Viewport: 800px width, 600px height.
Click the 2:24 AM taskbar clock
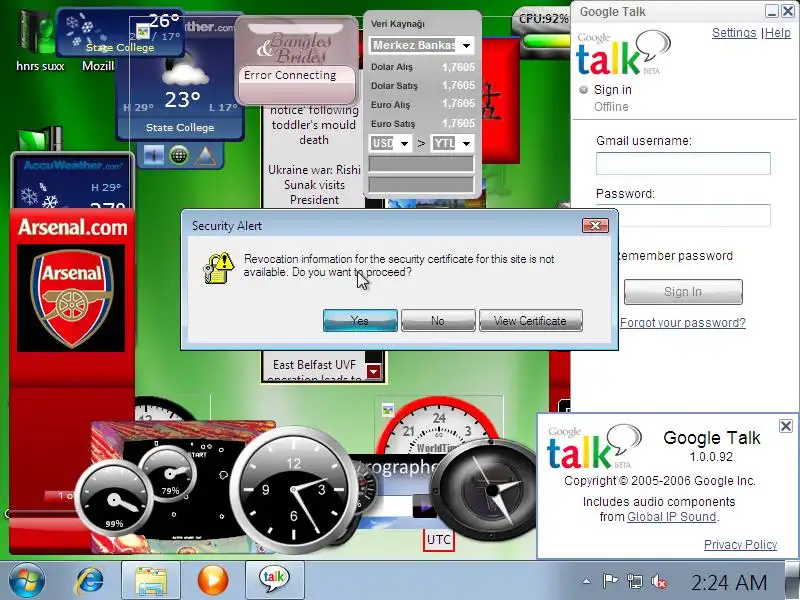tap(729, 582)
